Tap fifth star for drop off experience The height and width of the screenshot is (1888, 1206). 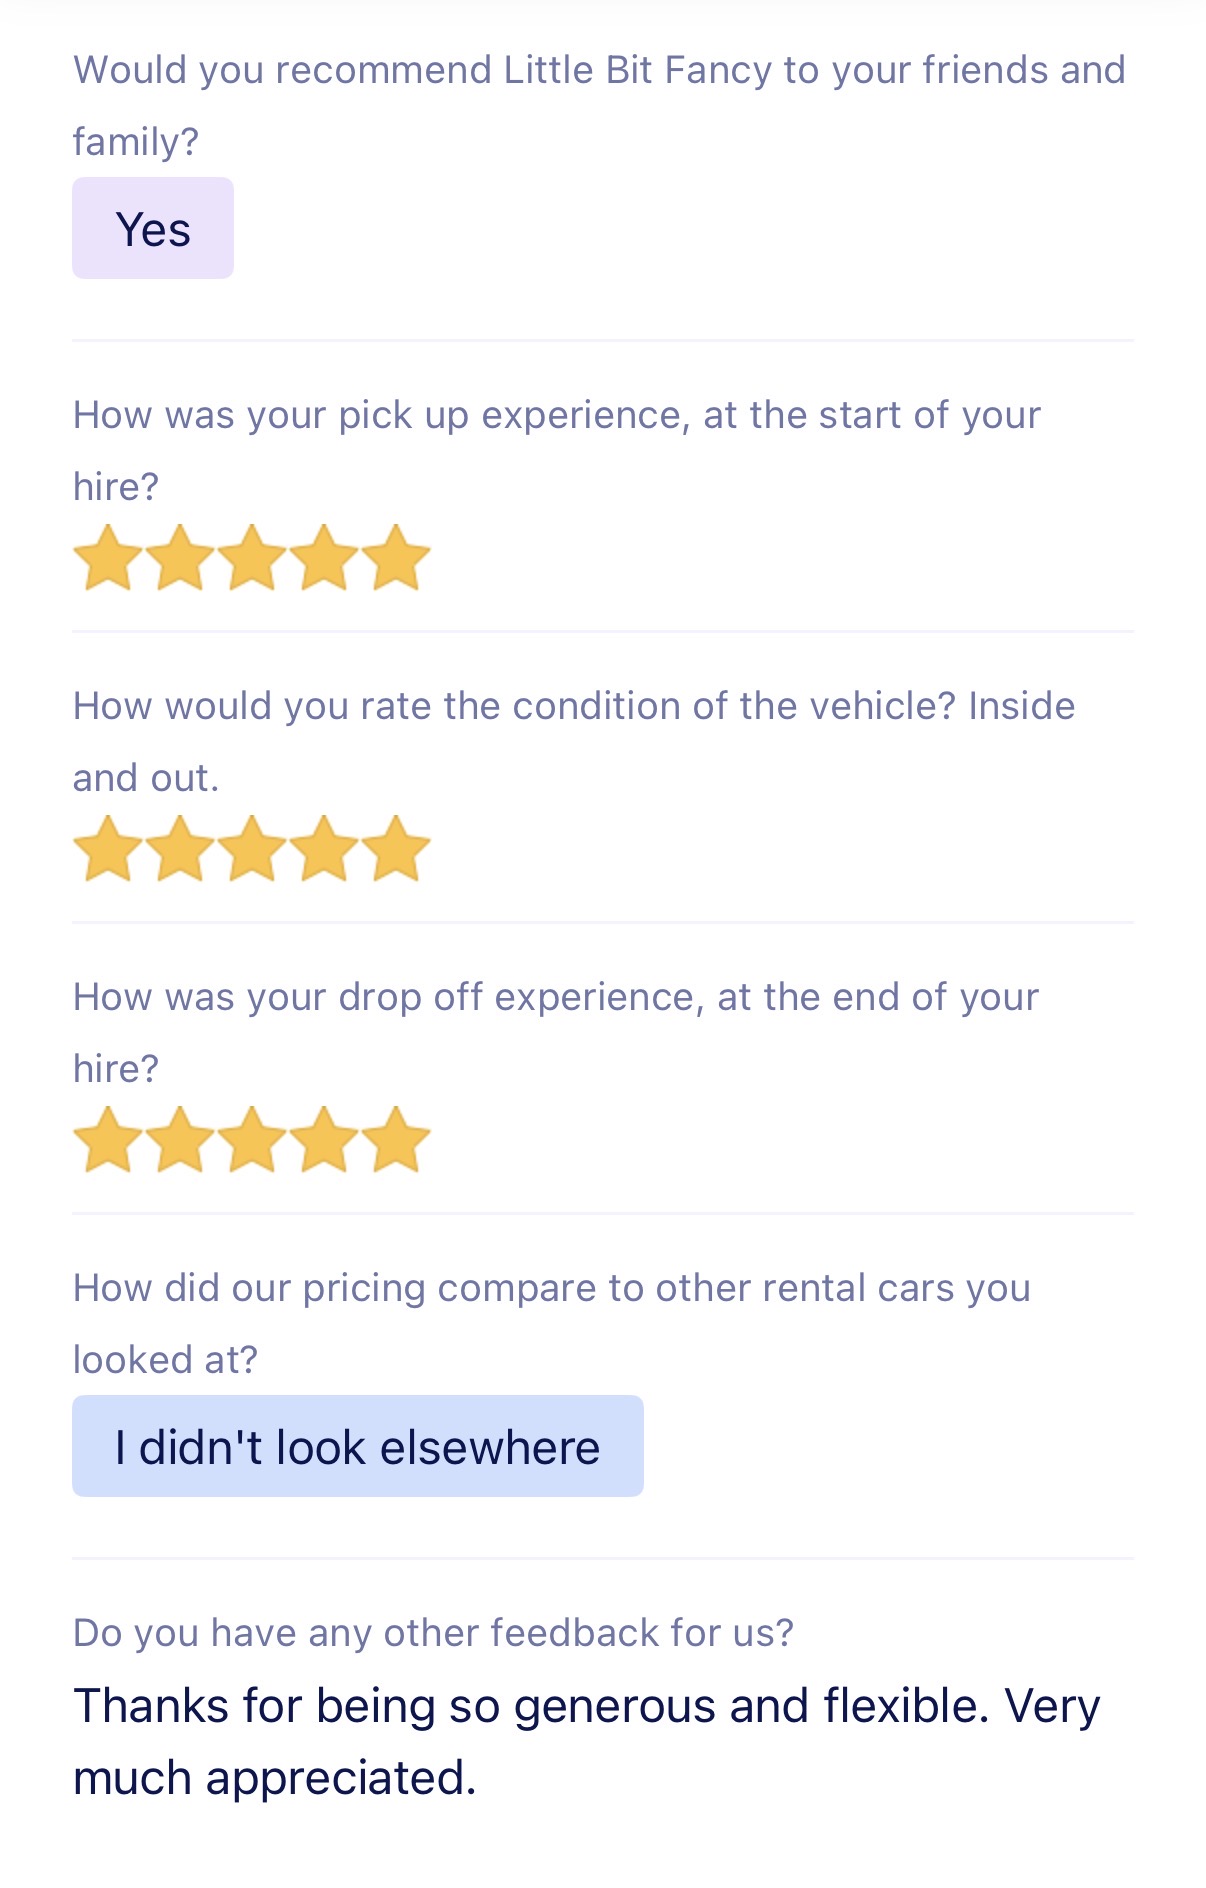pyautogui.click(x=396, y=1140)
